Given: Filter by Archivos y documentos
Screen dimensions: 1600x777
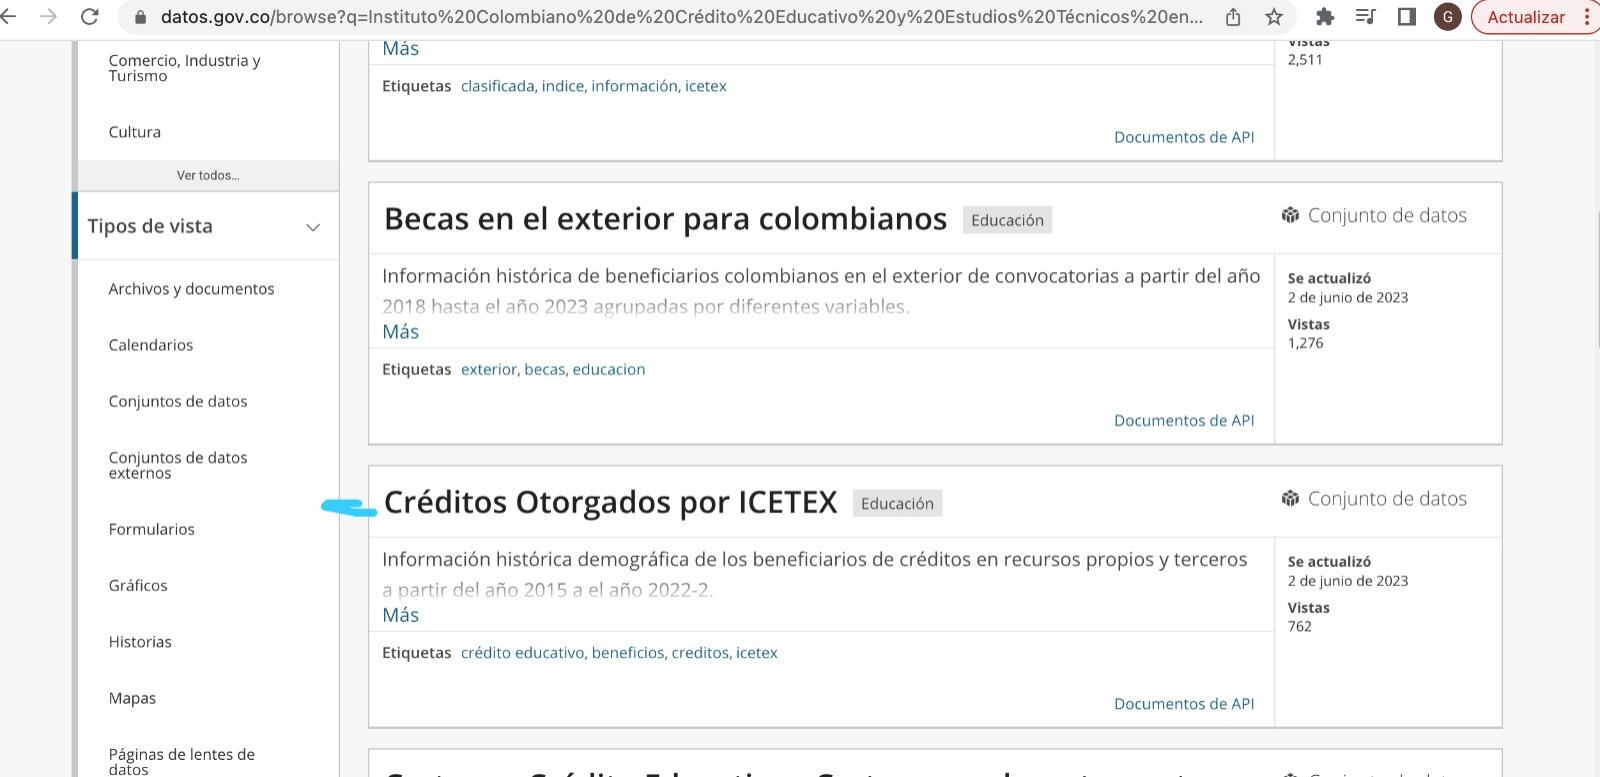Looking at the screenshot, I should pyautogui.click(x=191, y=289).
